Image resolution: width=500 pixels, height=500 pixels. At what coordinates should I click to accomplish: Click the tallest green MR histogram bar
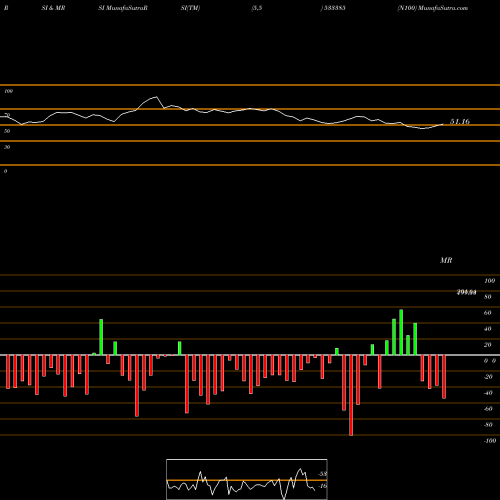tap(401, 332)
